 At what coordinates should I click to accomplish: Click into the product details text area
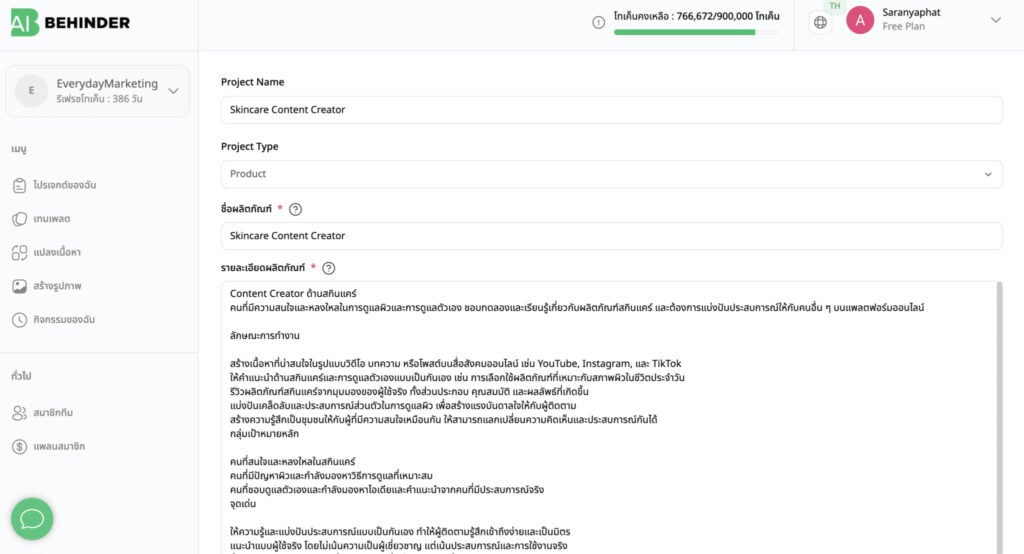(607, 418)
